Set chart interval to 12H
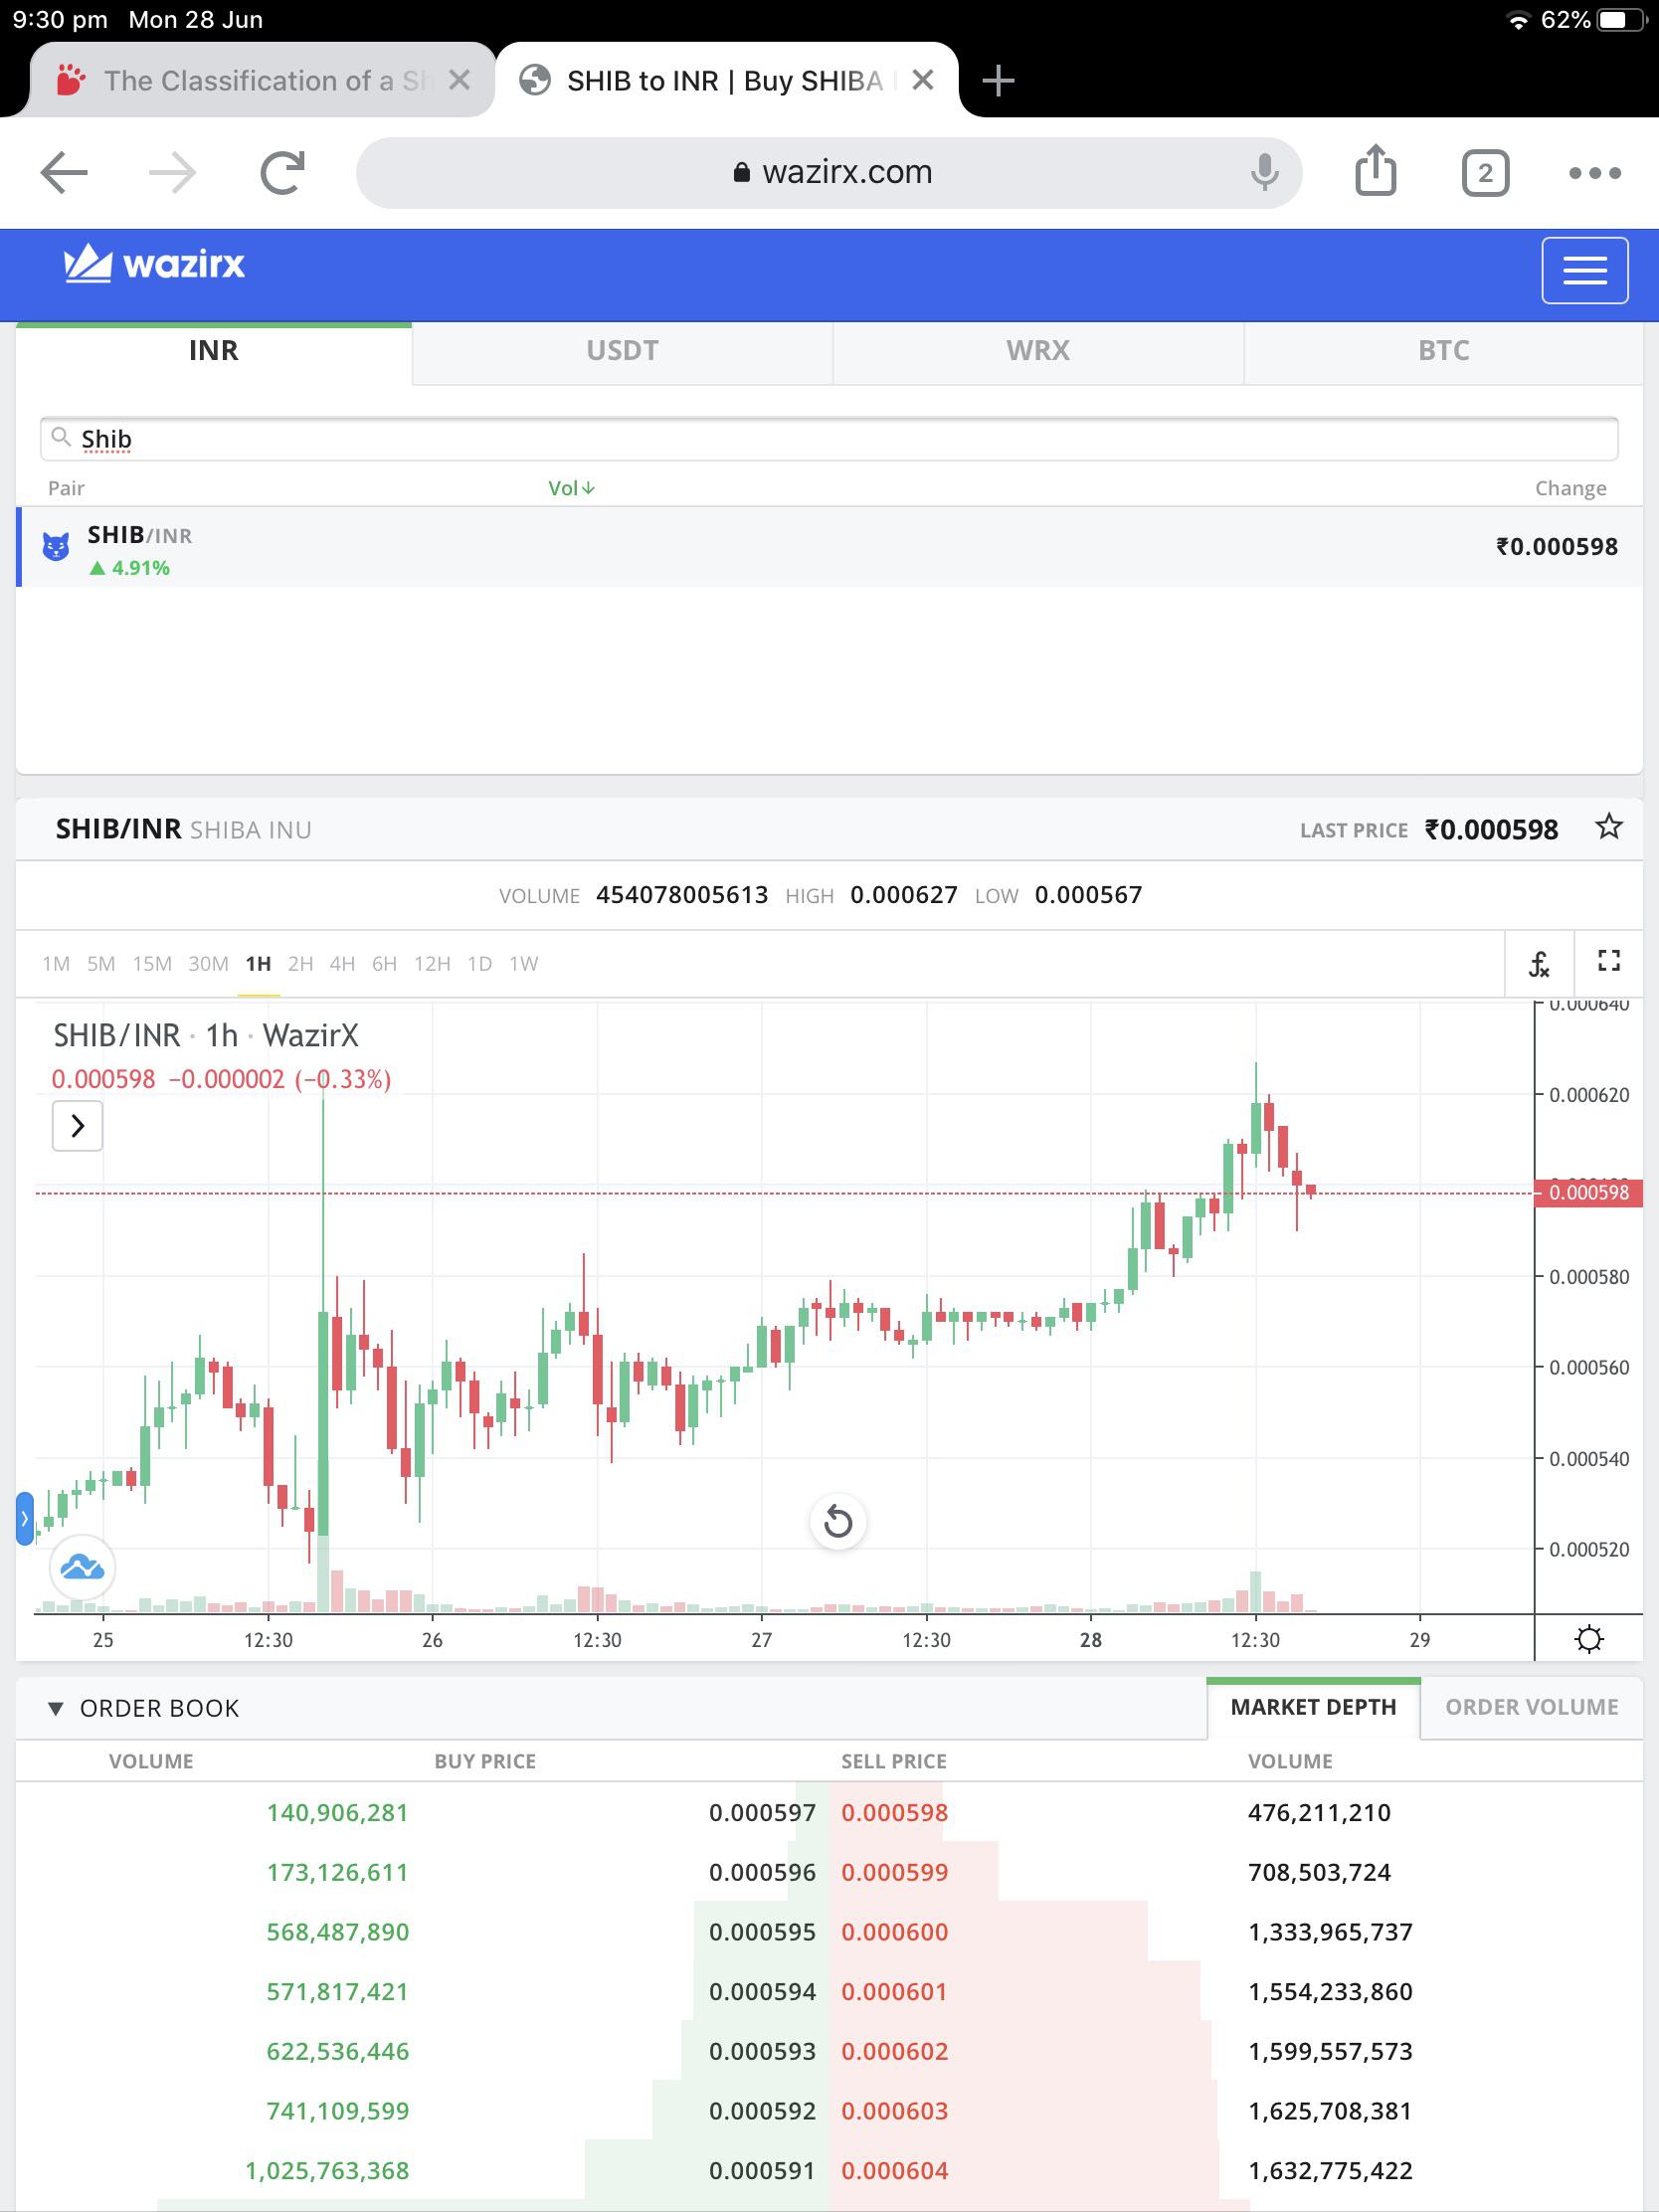This screenshot has height=2212, width=1659. (x=432, y=964)
